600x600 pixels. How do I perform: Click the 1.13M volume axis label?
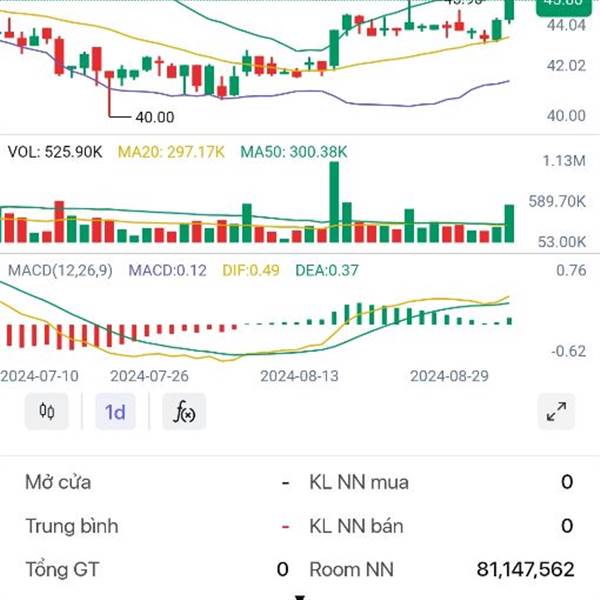[564, 161]
